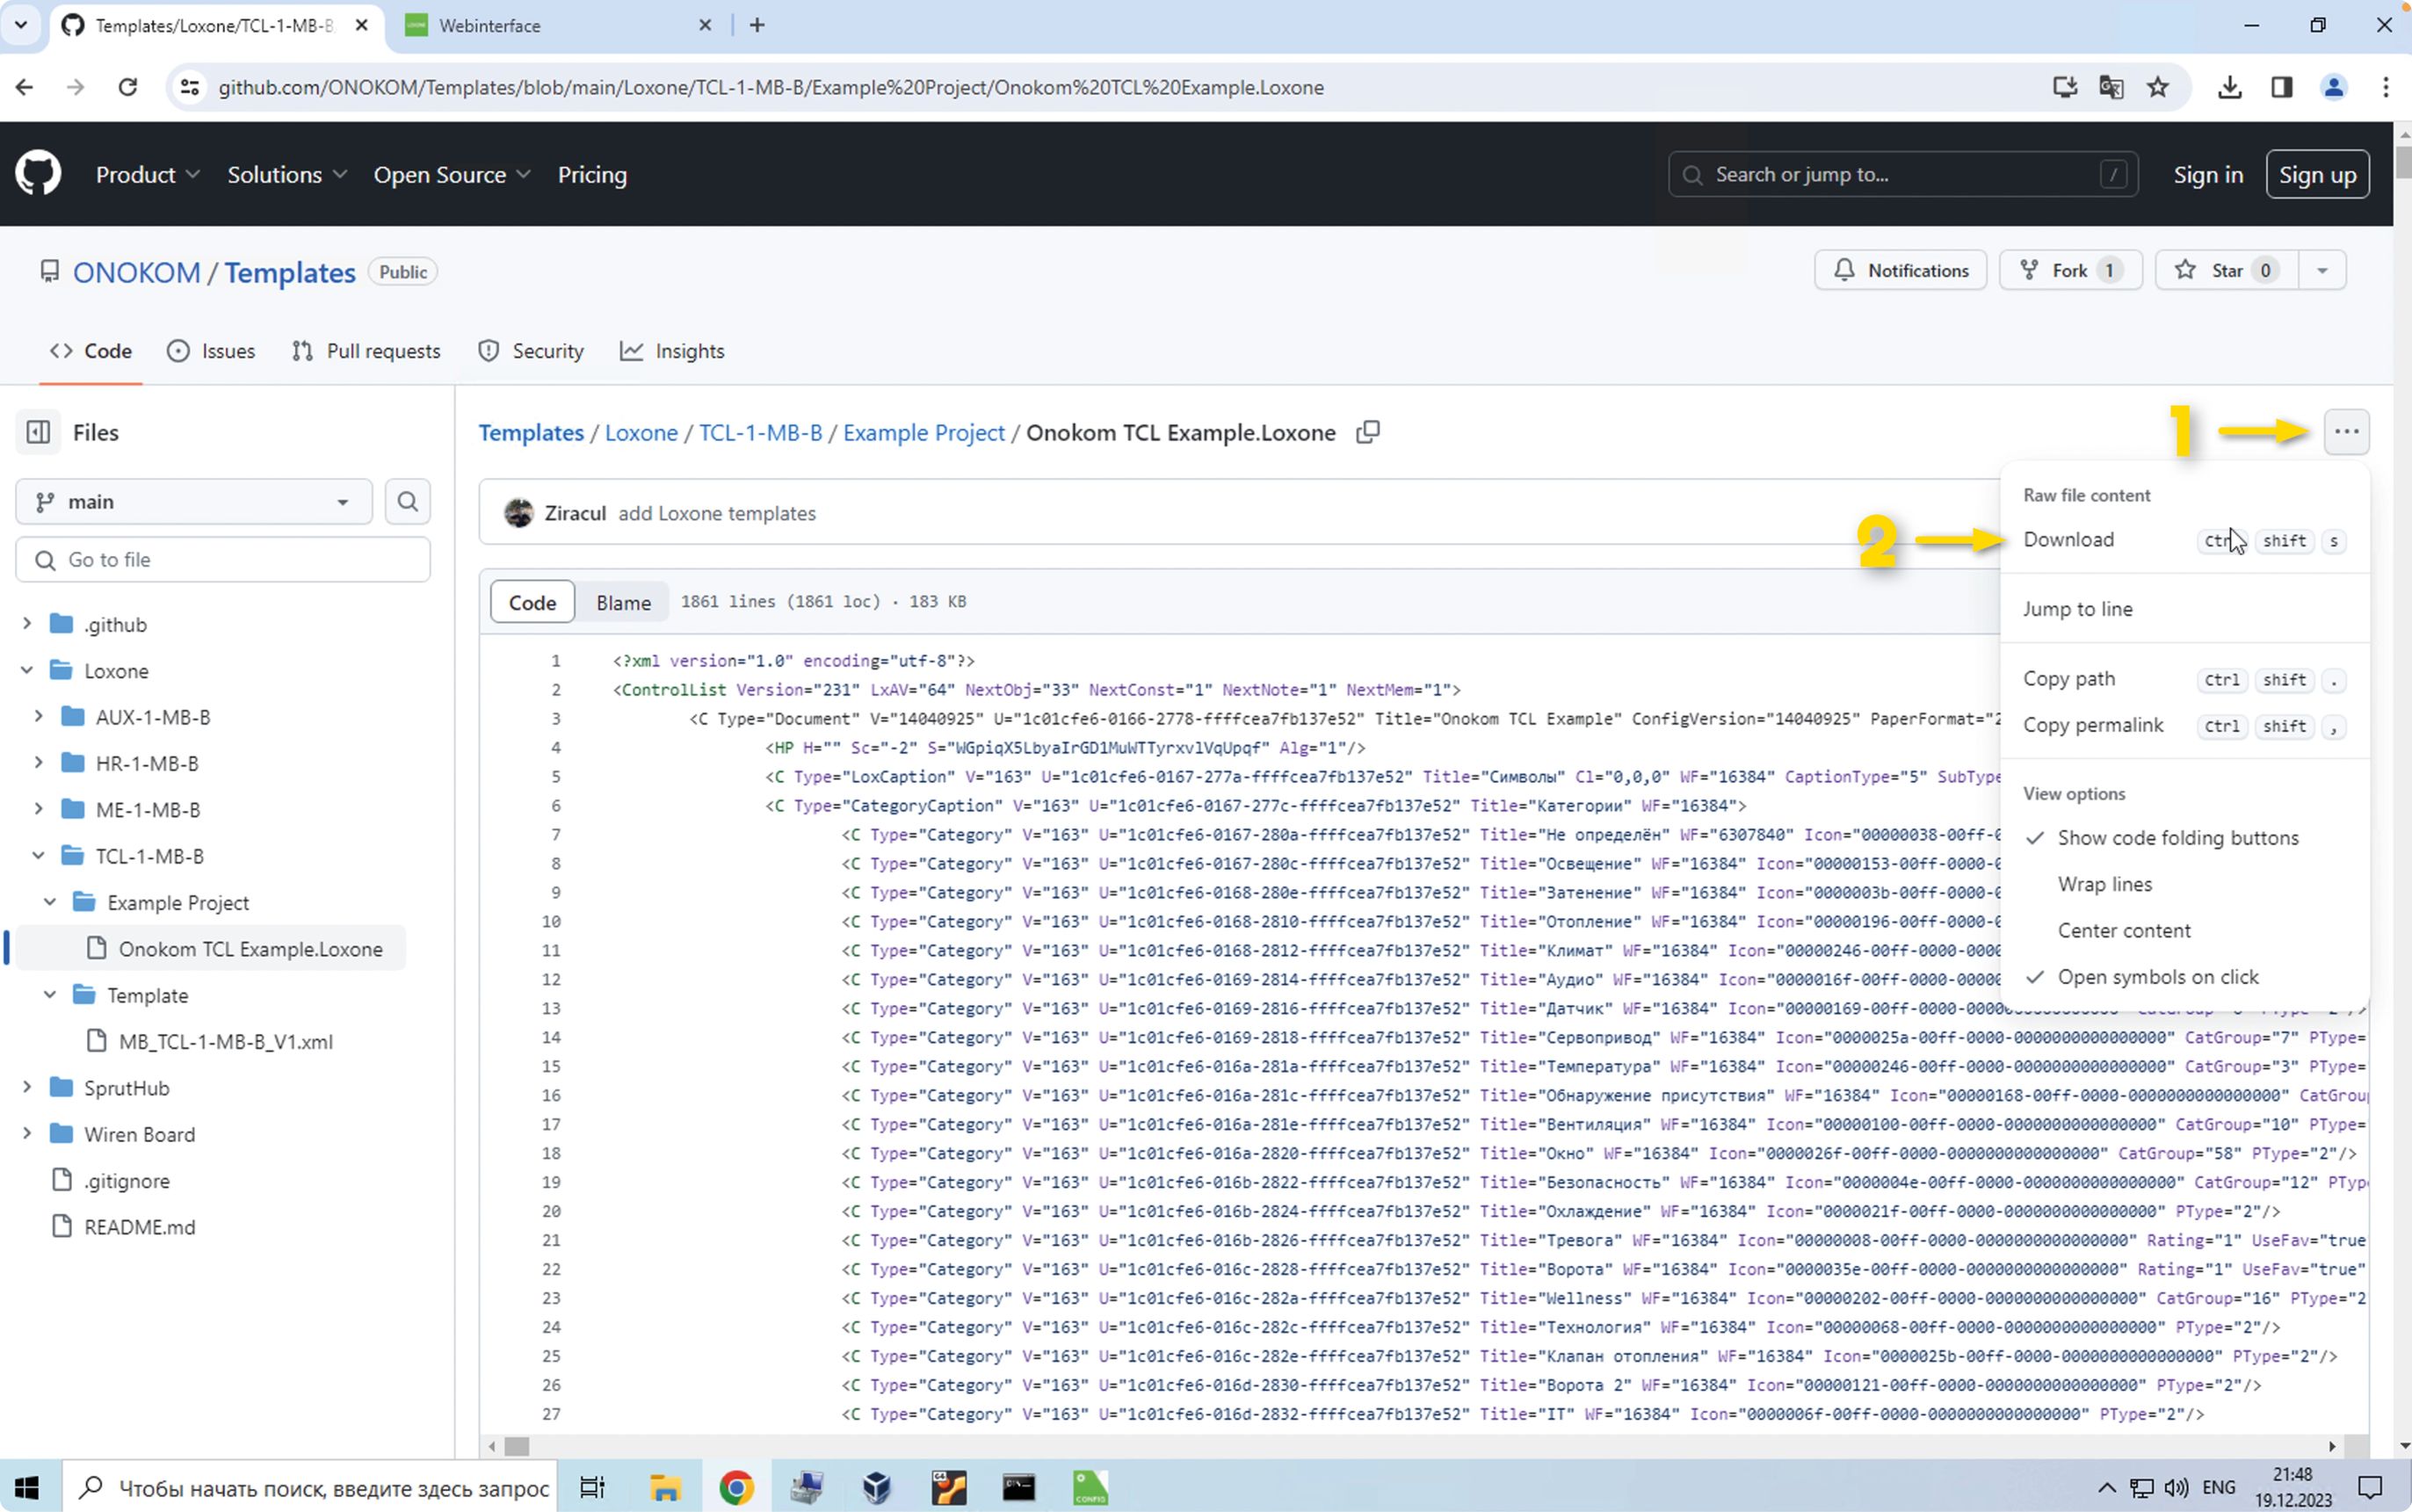
Task: Collapse the Files side panel icon
Action: point(38,432)
